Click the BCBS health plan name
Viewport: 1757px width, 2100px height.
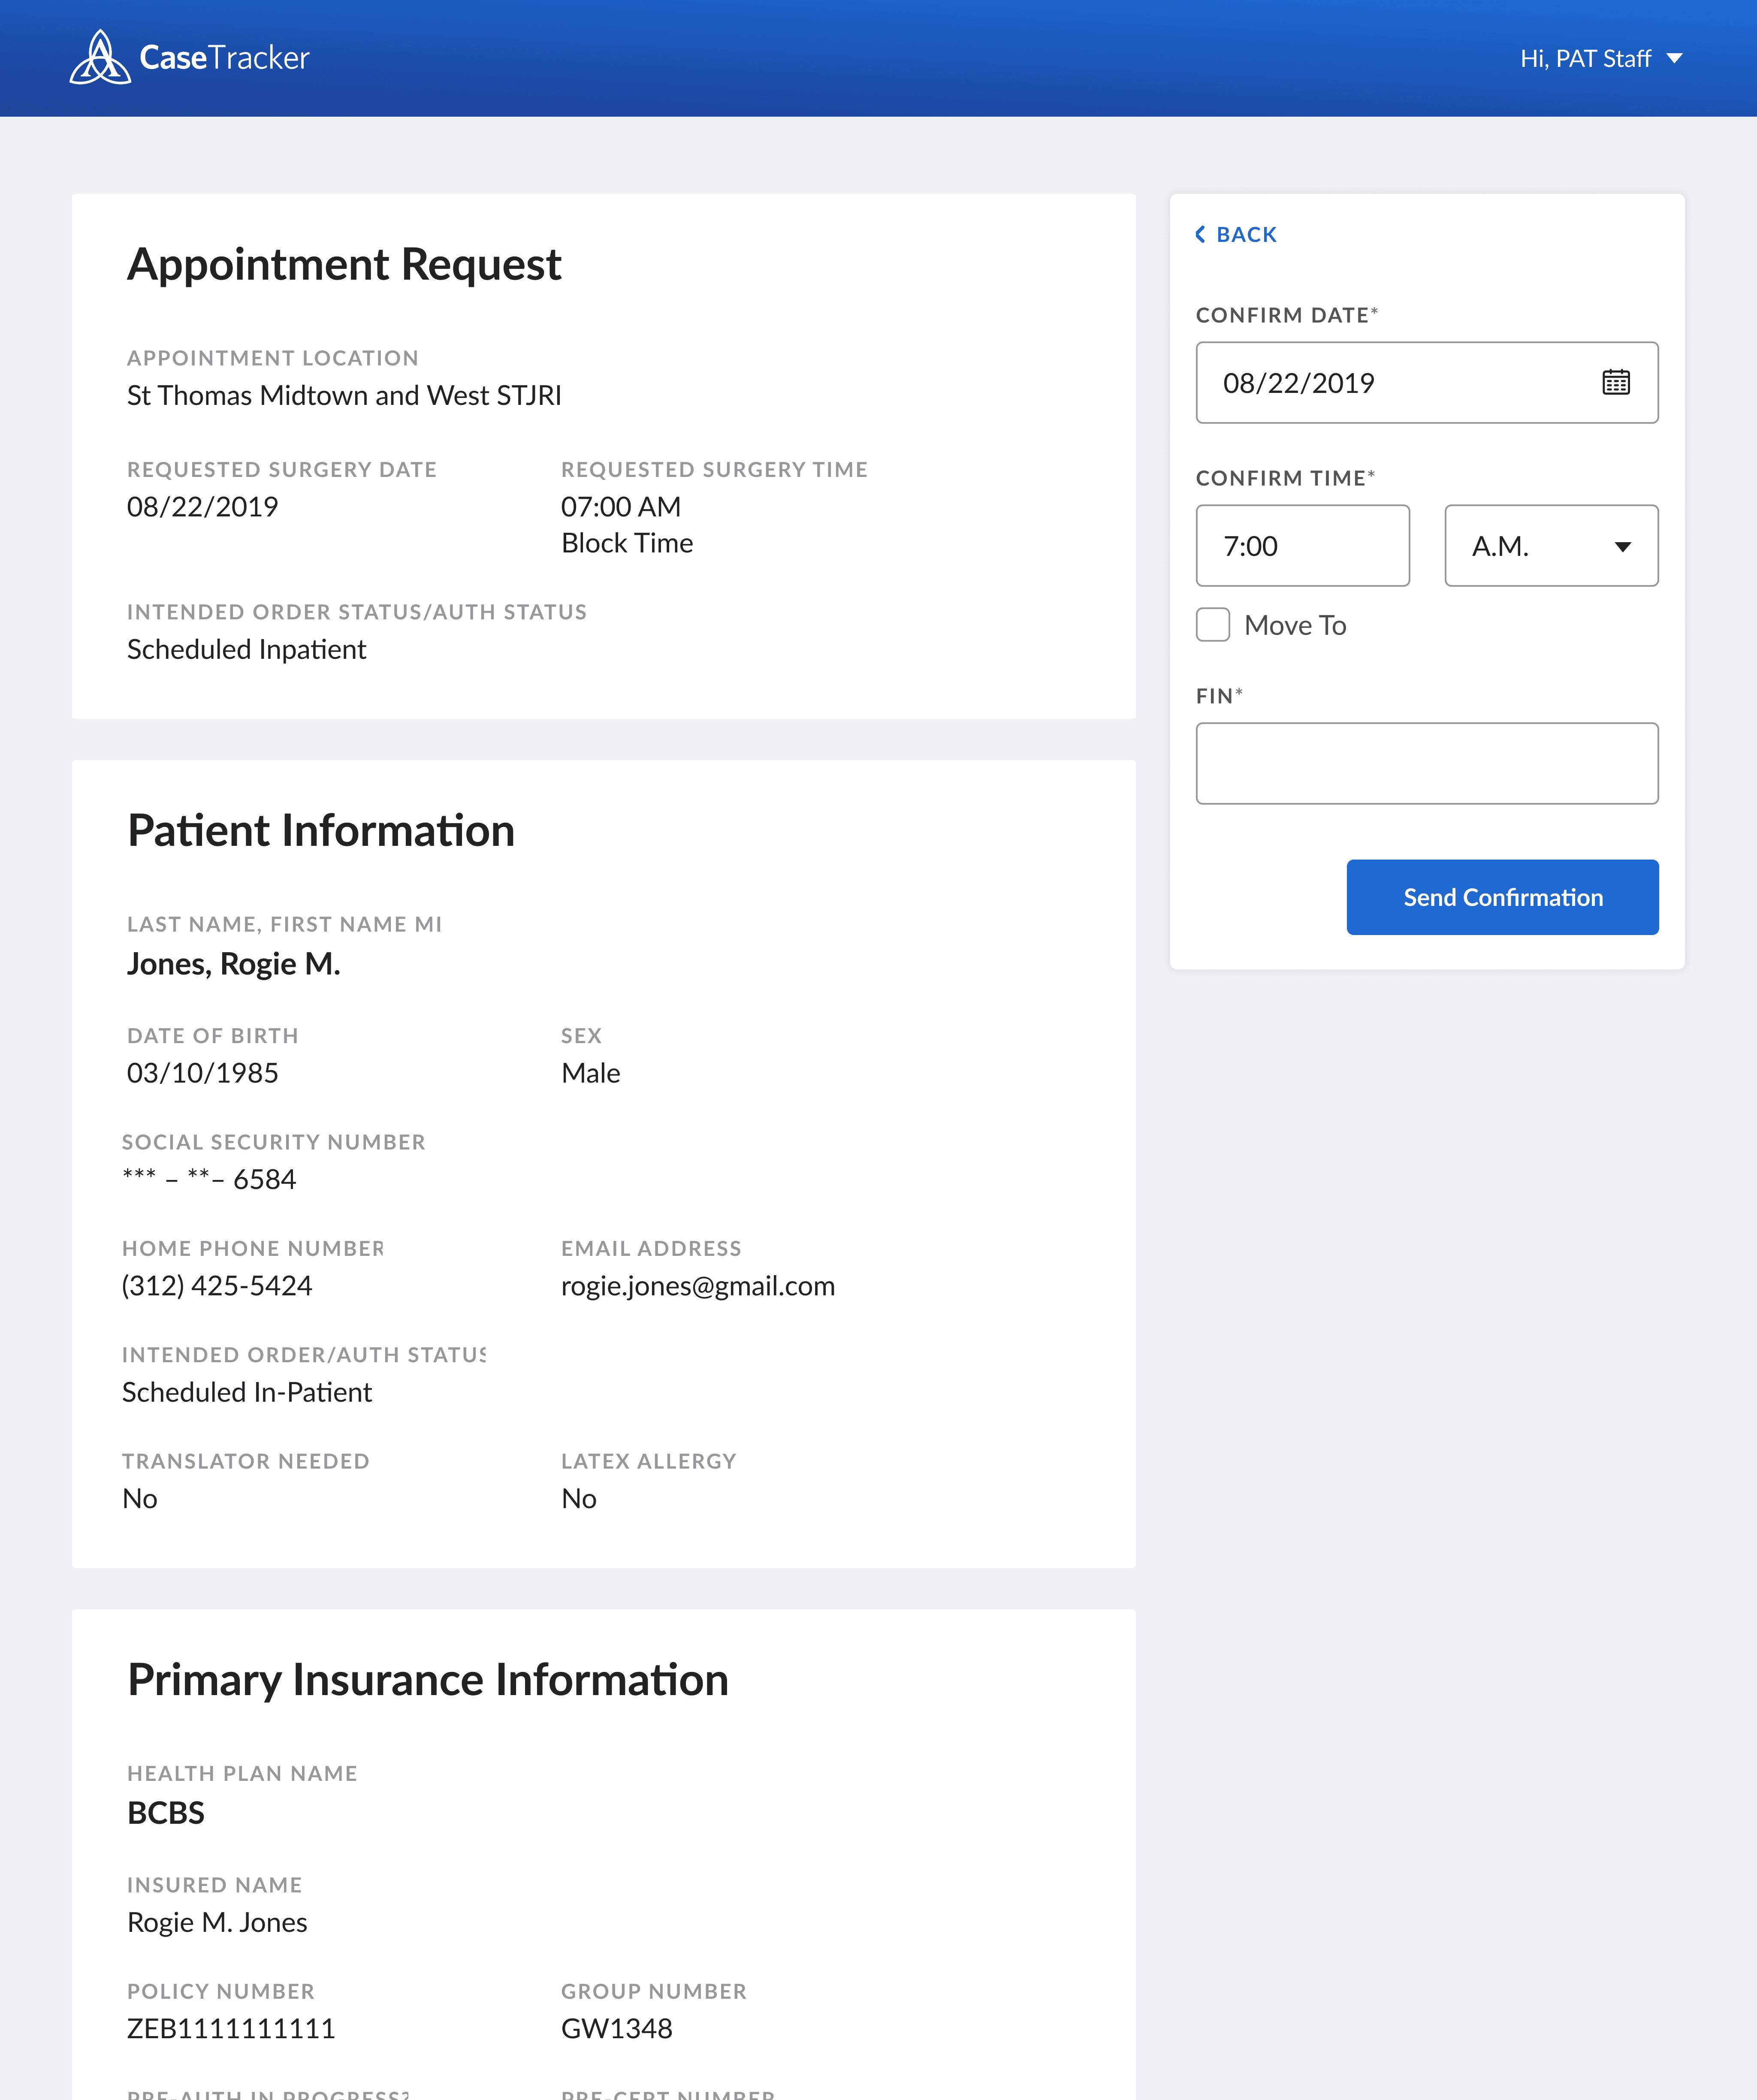point(166,1813)
